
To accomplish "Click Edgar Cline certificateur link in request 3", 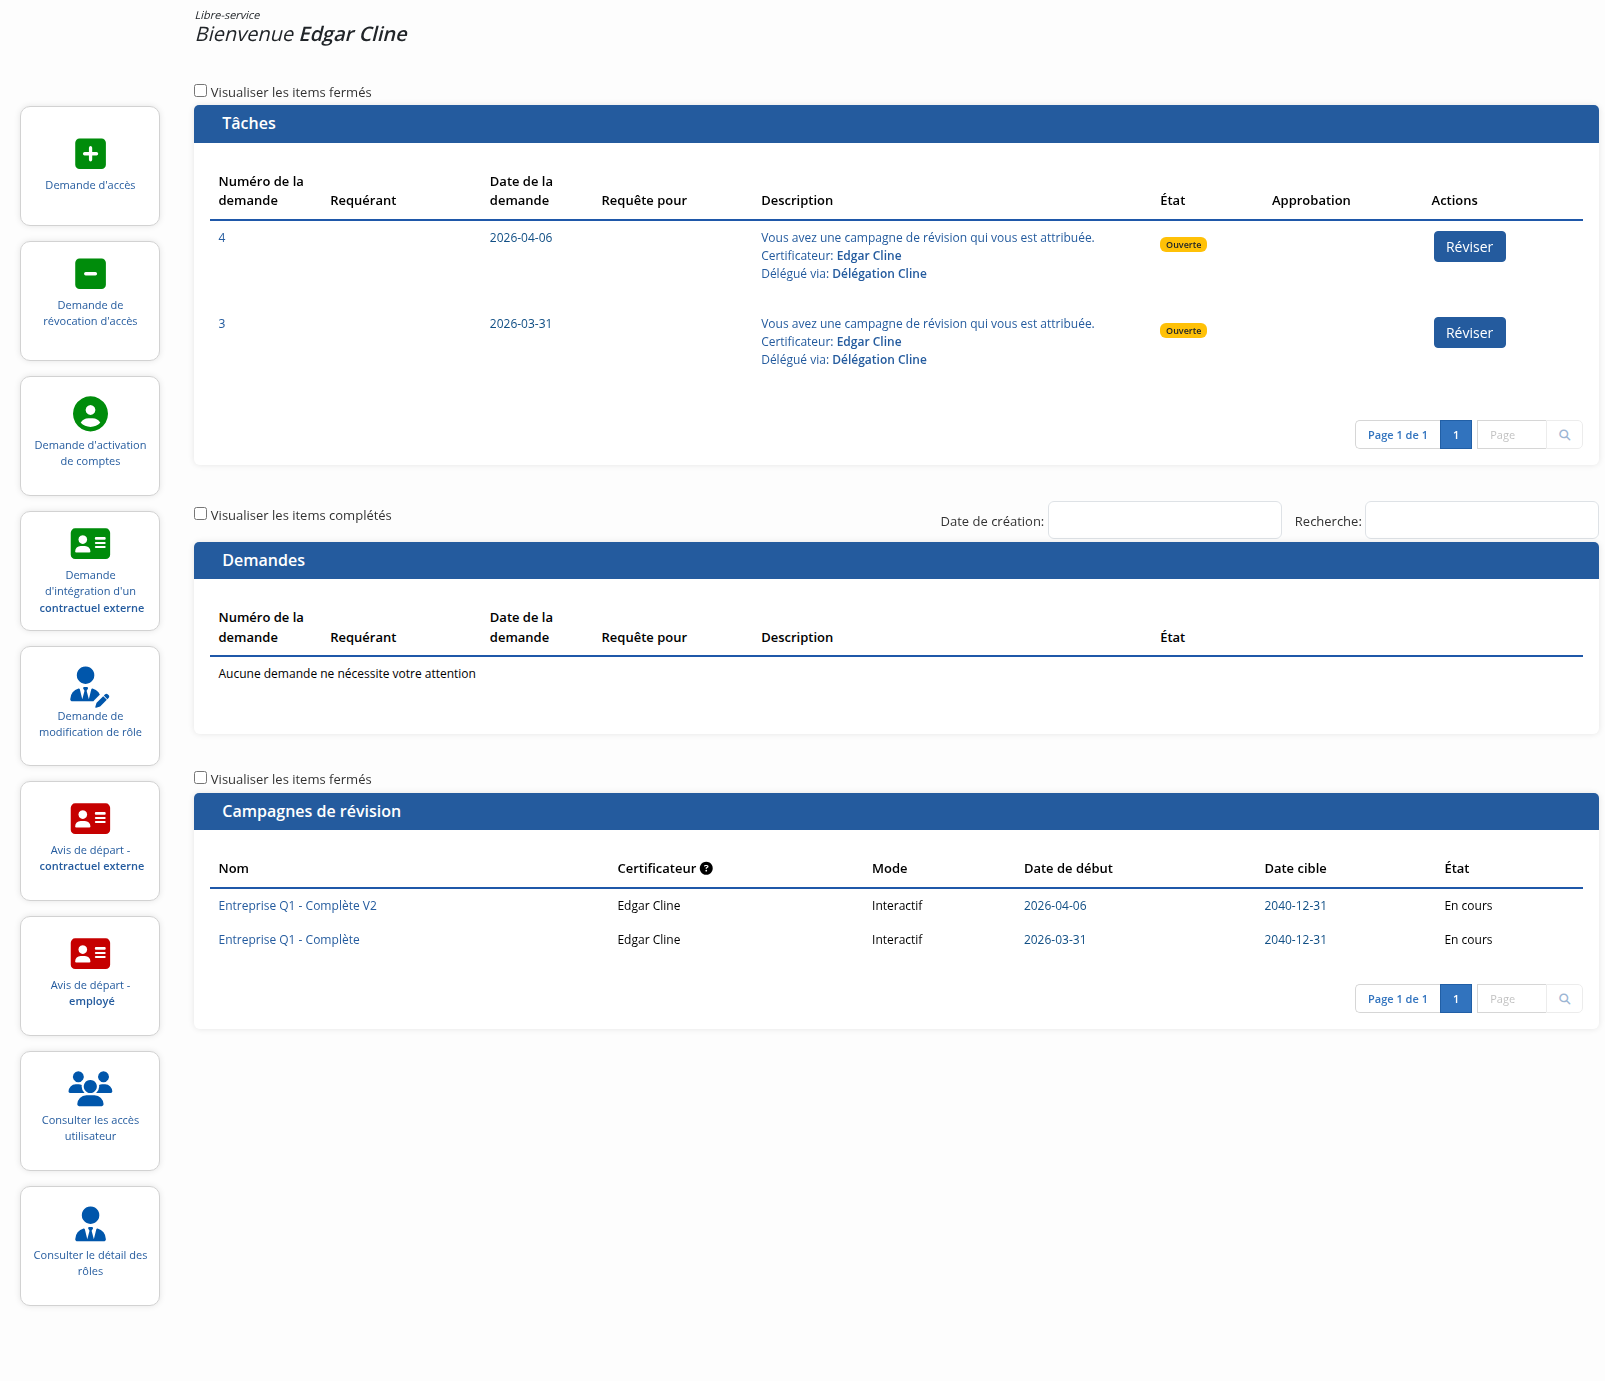I will click(x=869, y=342).
